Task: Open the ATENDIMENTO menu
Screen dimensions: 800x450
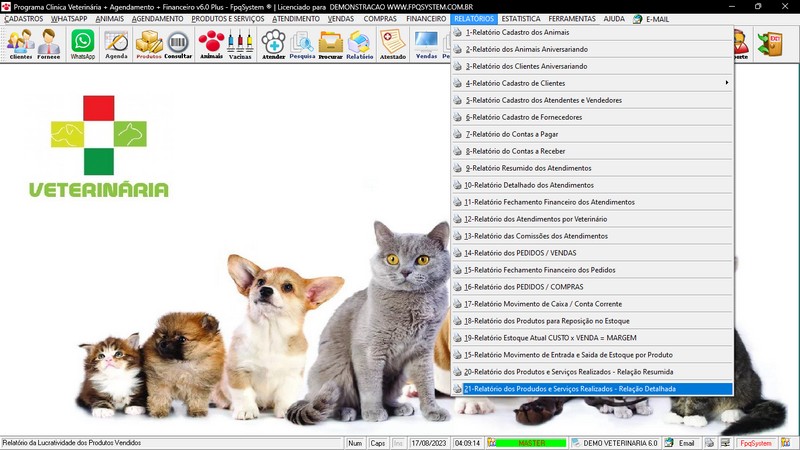Action: pos(296,19)
